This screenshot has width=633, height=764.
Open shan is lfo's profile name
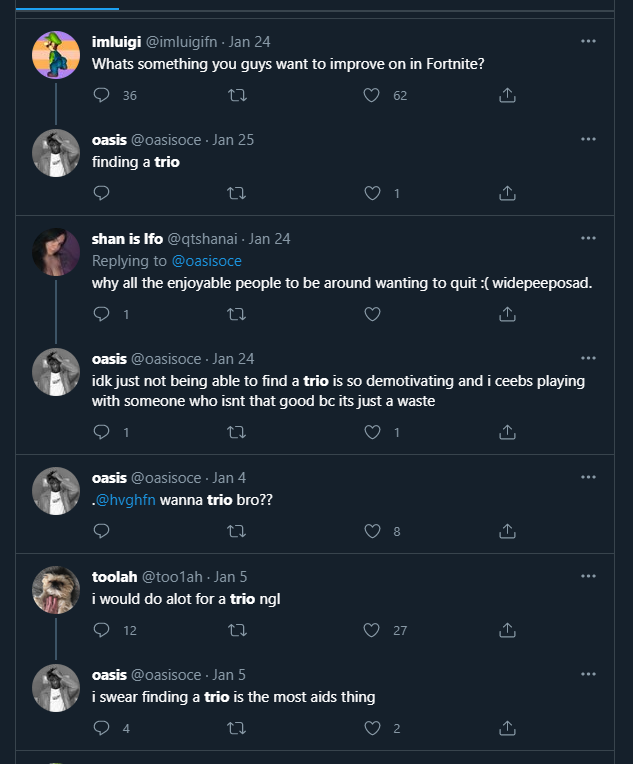pyautogui.click(x=127, y=239)
